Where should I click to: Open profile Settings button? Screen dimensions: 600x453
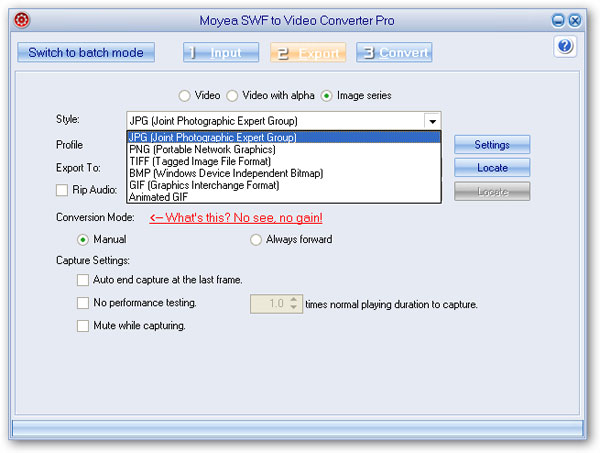tap(492, 145)
